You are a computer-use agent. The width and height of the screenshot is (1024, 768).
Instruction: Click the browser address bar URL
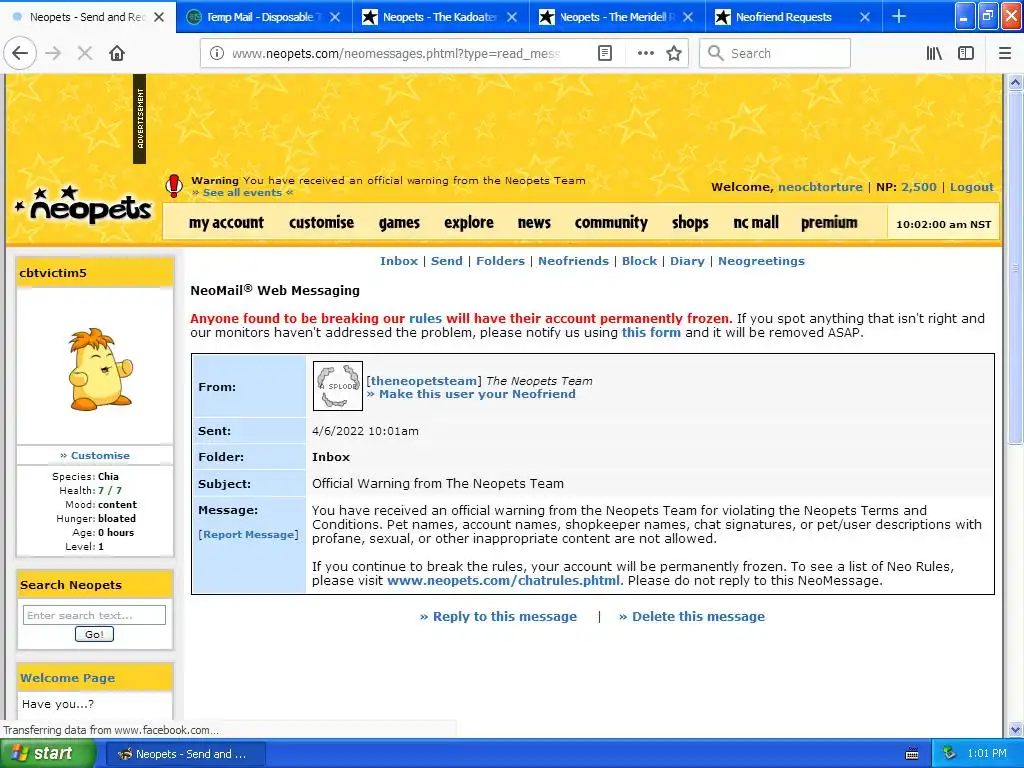pos(395,54)
